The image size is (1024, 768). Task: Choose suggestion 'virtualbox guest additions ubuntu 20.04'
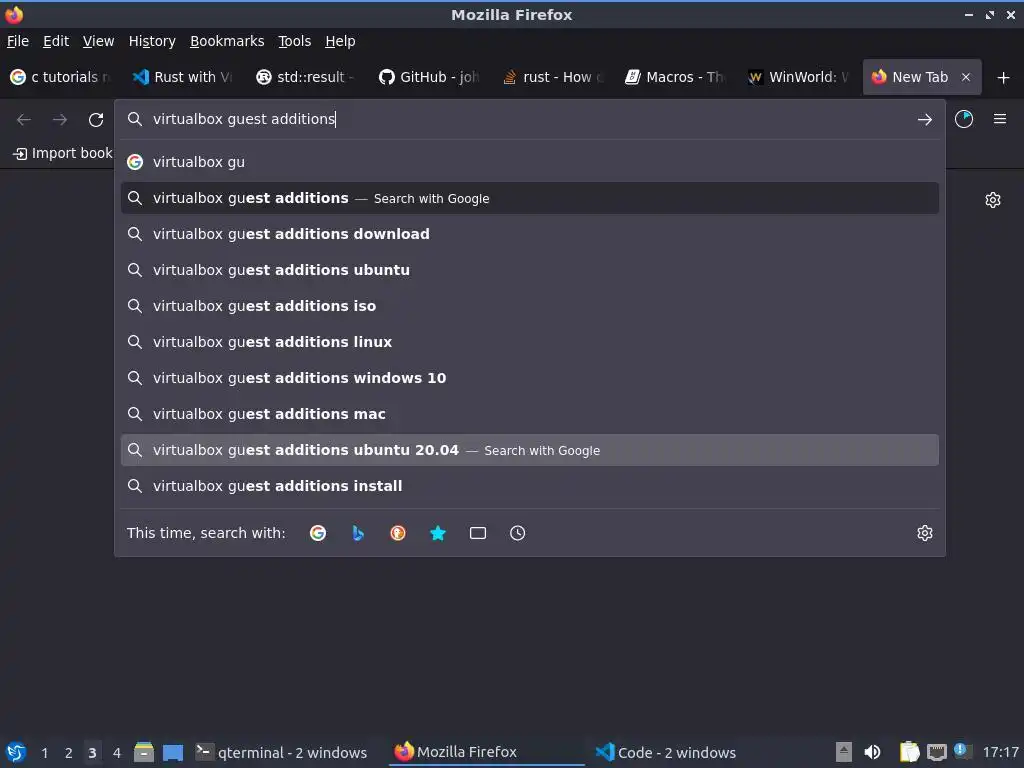pos(530,450)
